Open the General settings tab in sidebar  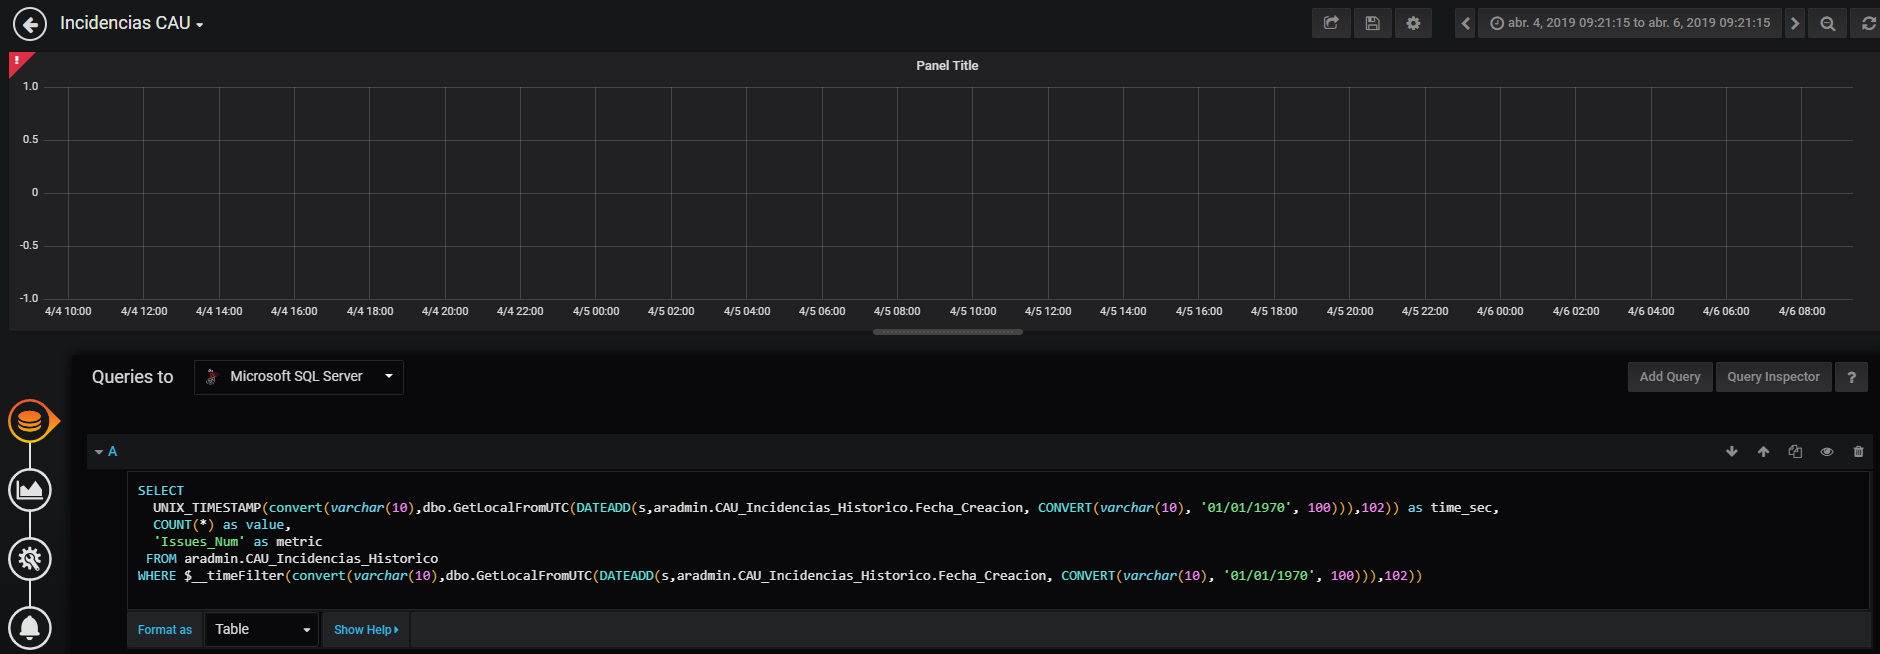30,559
